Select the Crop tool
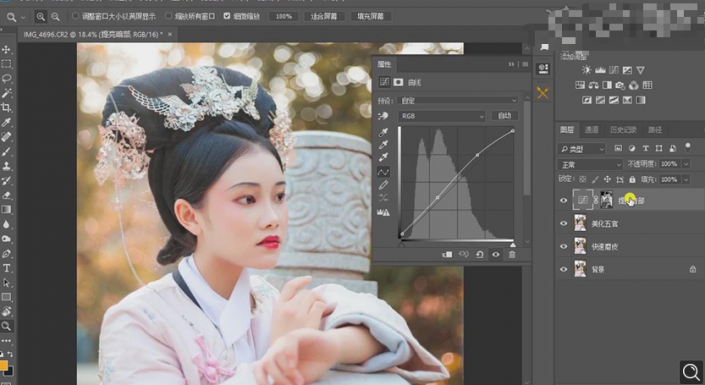Viewport: 705px width, 385px height. coord(6,107)
